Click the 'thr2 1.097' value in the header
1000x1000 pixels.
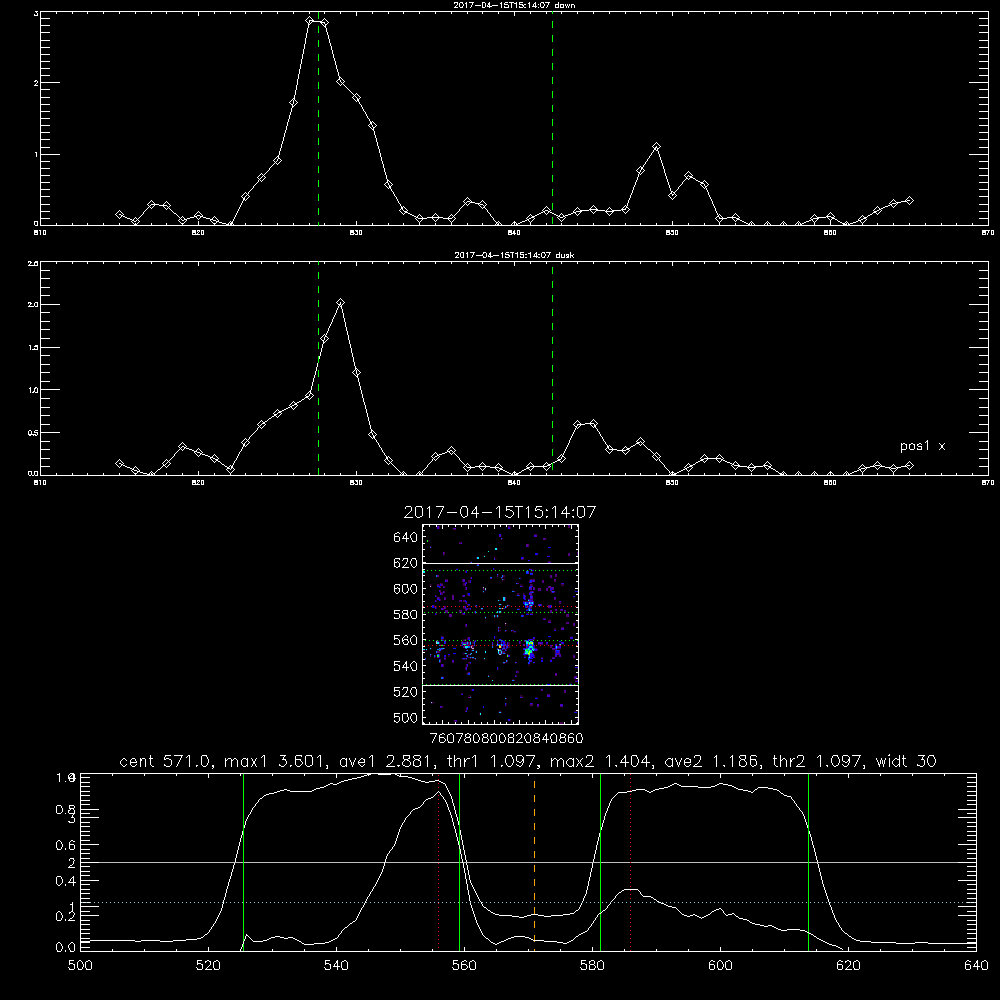pyautogui.click(x=818, y=761)
